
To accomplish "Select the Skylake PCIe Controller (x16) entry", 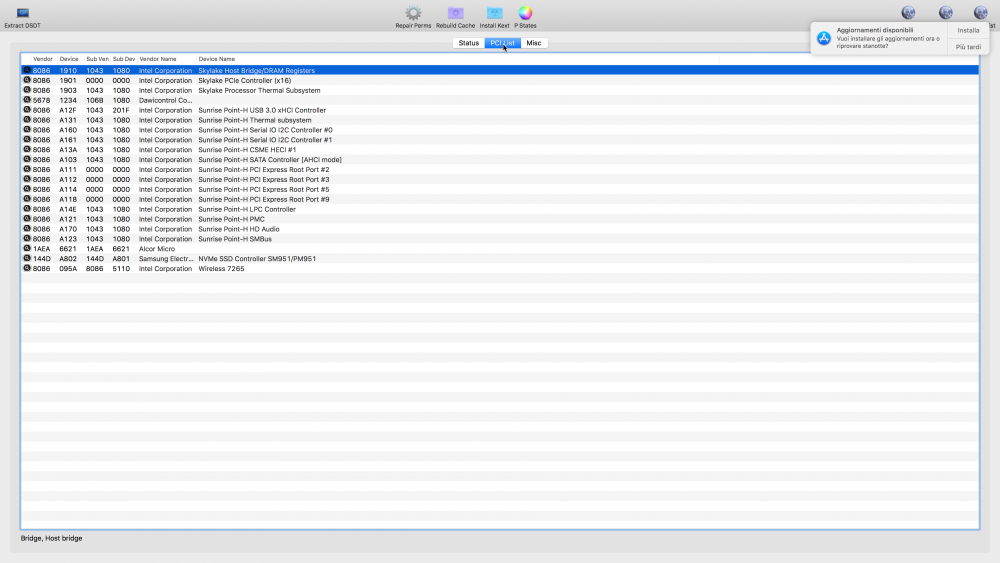I will [x=244, y=80].
